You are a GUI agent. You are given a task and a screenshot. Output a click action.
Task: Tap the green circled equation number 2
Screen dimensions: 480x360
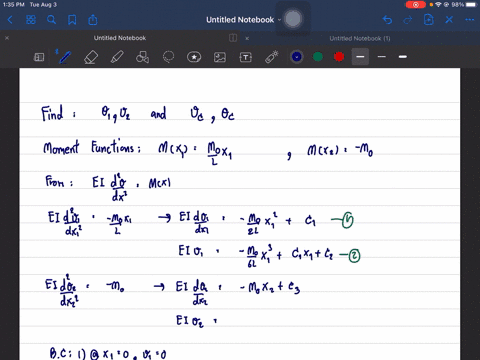[354, 256]
